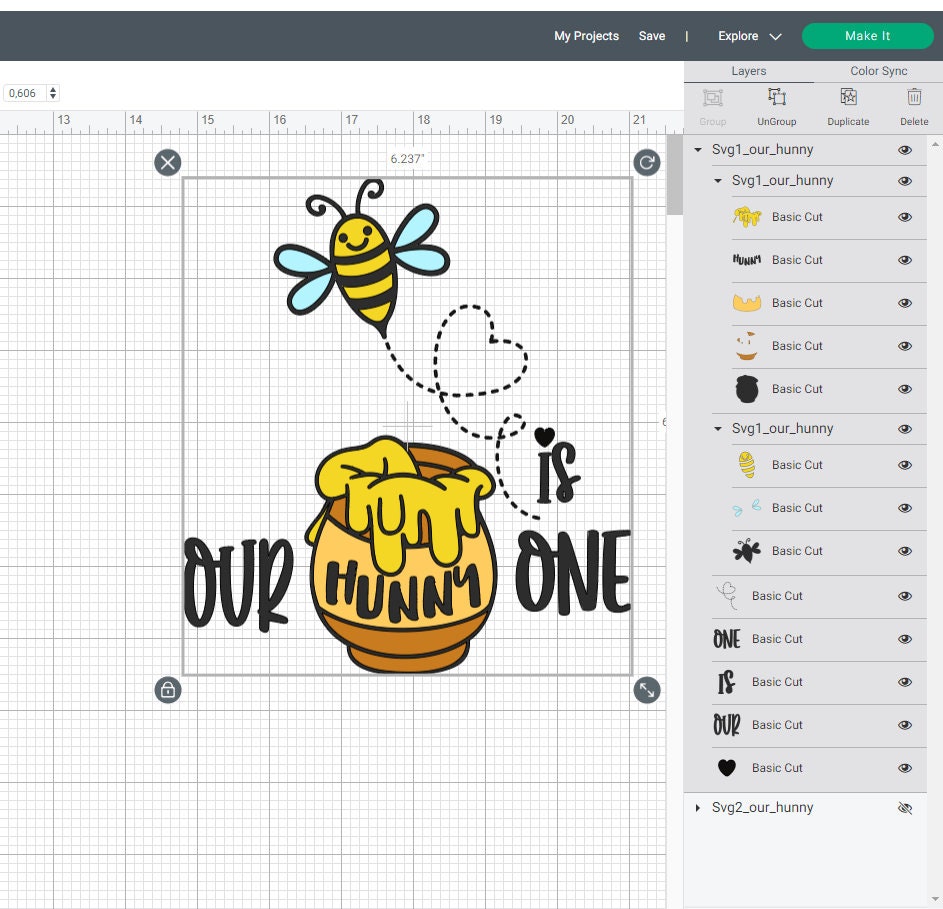Click the rotate handle on the selection box

point(647,163)
